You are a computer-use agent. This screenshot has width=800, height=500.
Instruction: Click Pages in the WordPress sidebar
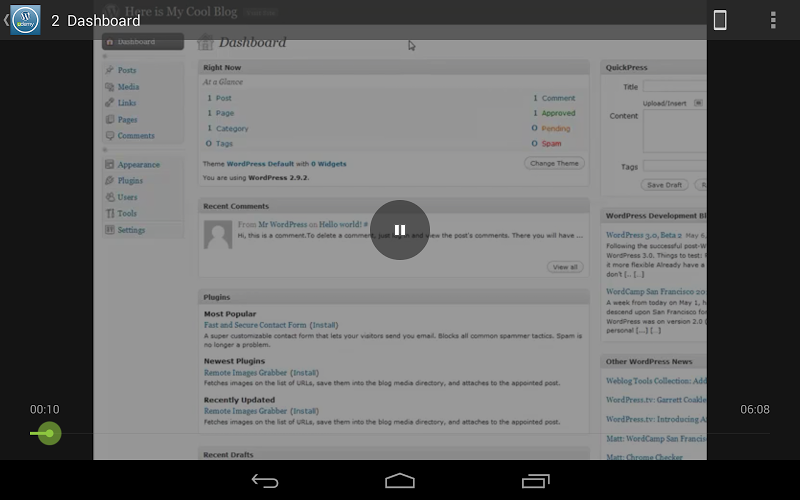click(127, 119)
